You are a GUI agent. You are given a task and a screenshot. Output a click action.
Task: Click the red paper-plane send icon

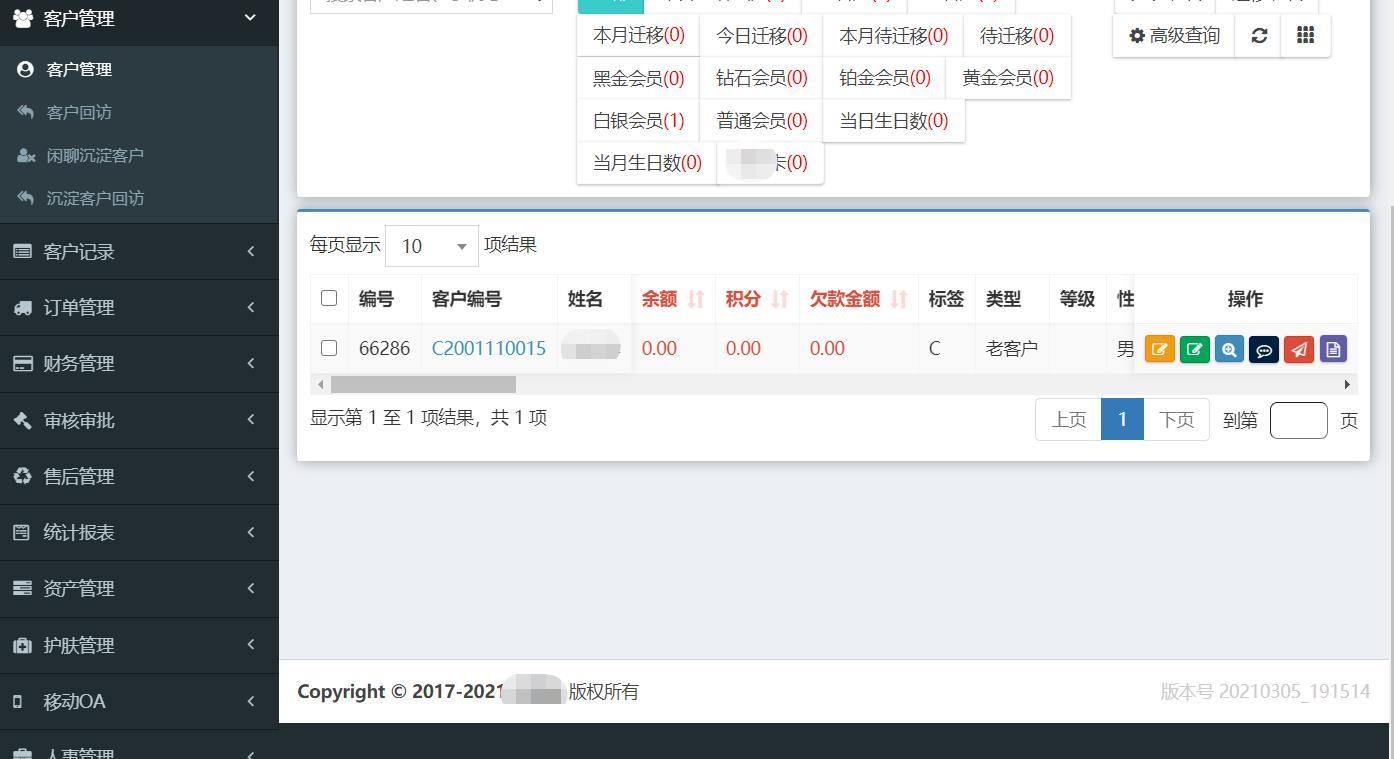(x=1298, y=349)
